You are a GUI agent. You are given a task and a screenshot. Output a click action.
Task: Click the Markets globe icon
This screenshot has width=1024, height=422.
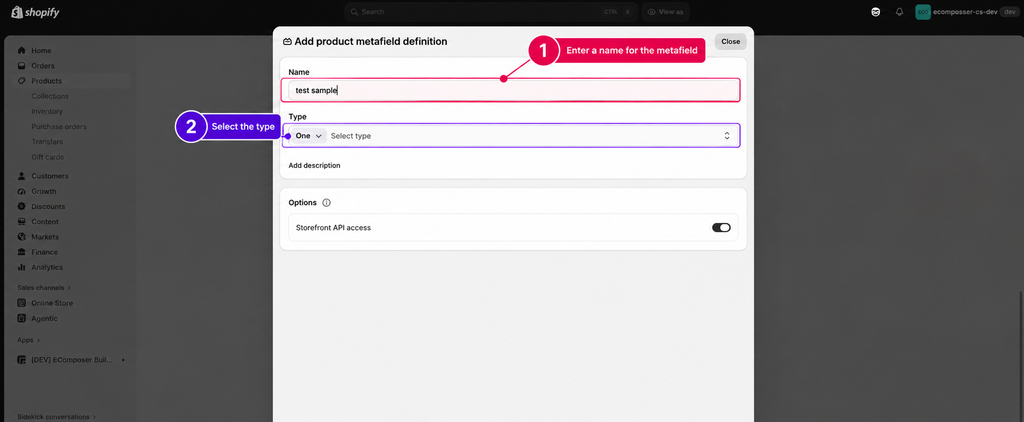(x=22, y=236)
